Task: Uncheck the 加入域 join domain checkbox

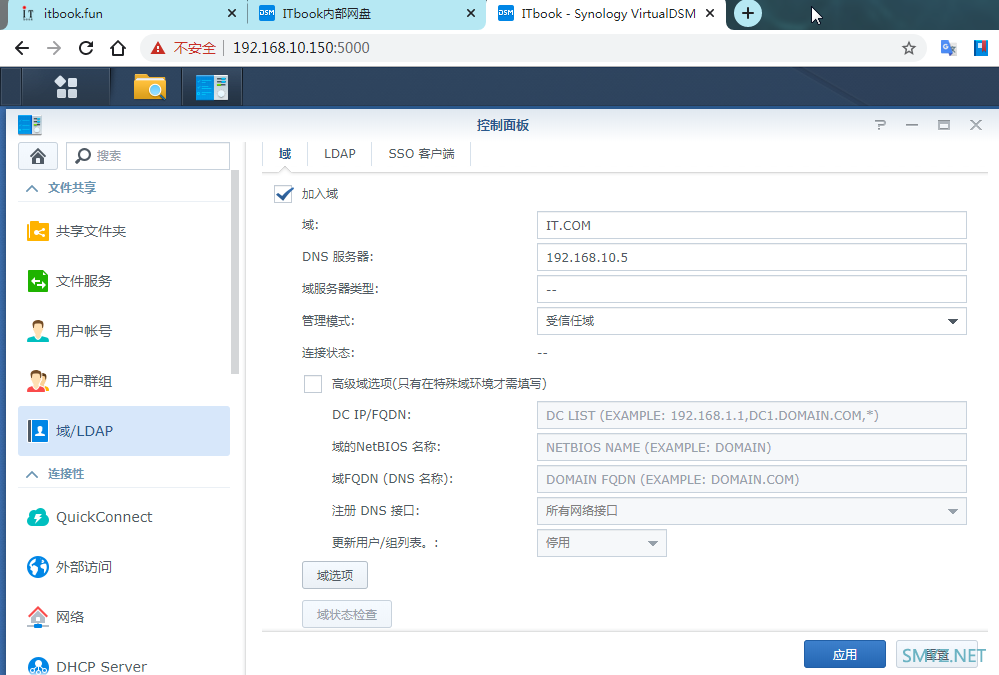Action: point(283,194)
